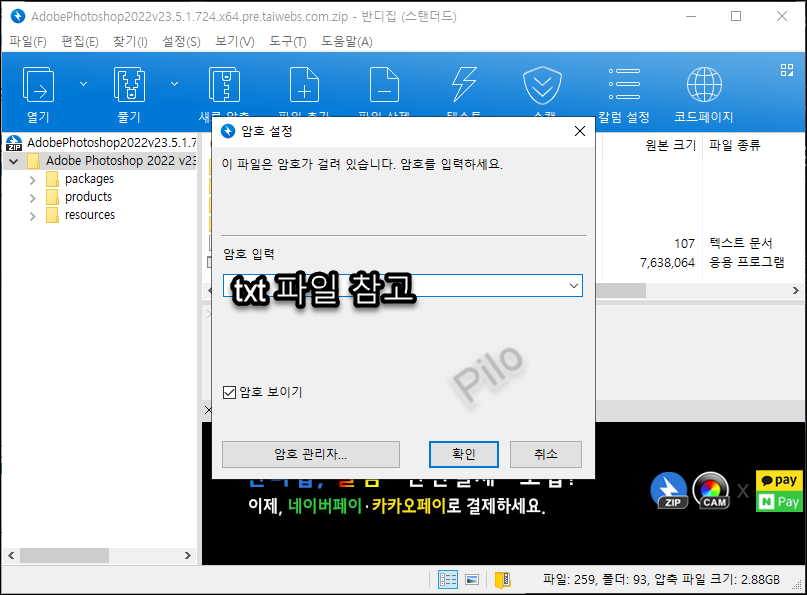Select the packages folder in the tree
Screen dimensions: 807x595
pos(89,179)
